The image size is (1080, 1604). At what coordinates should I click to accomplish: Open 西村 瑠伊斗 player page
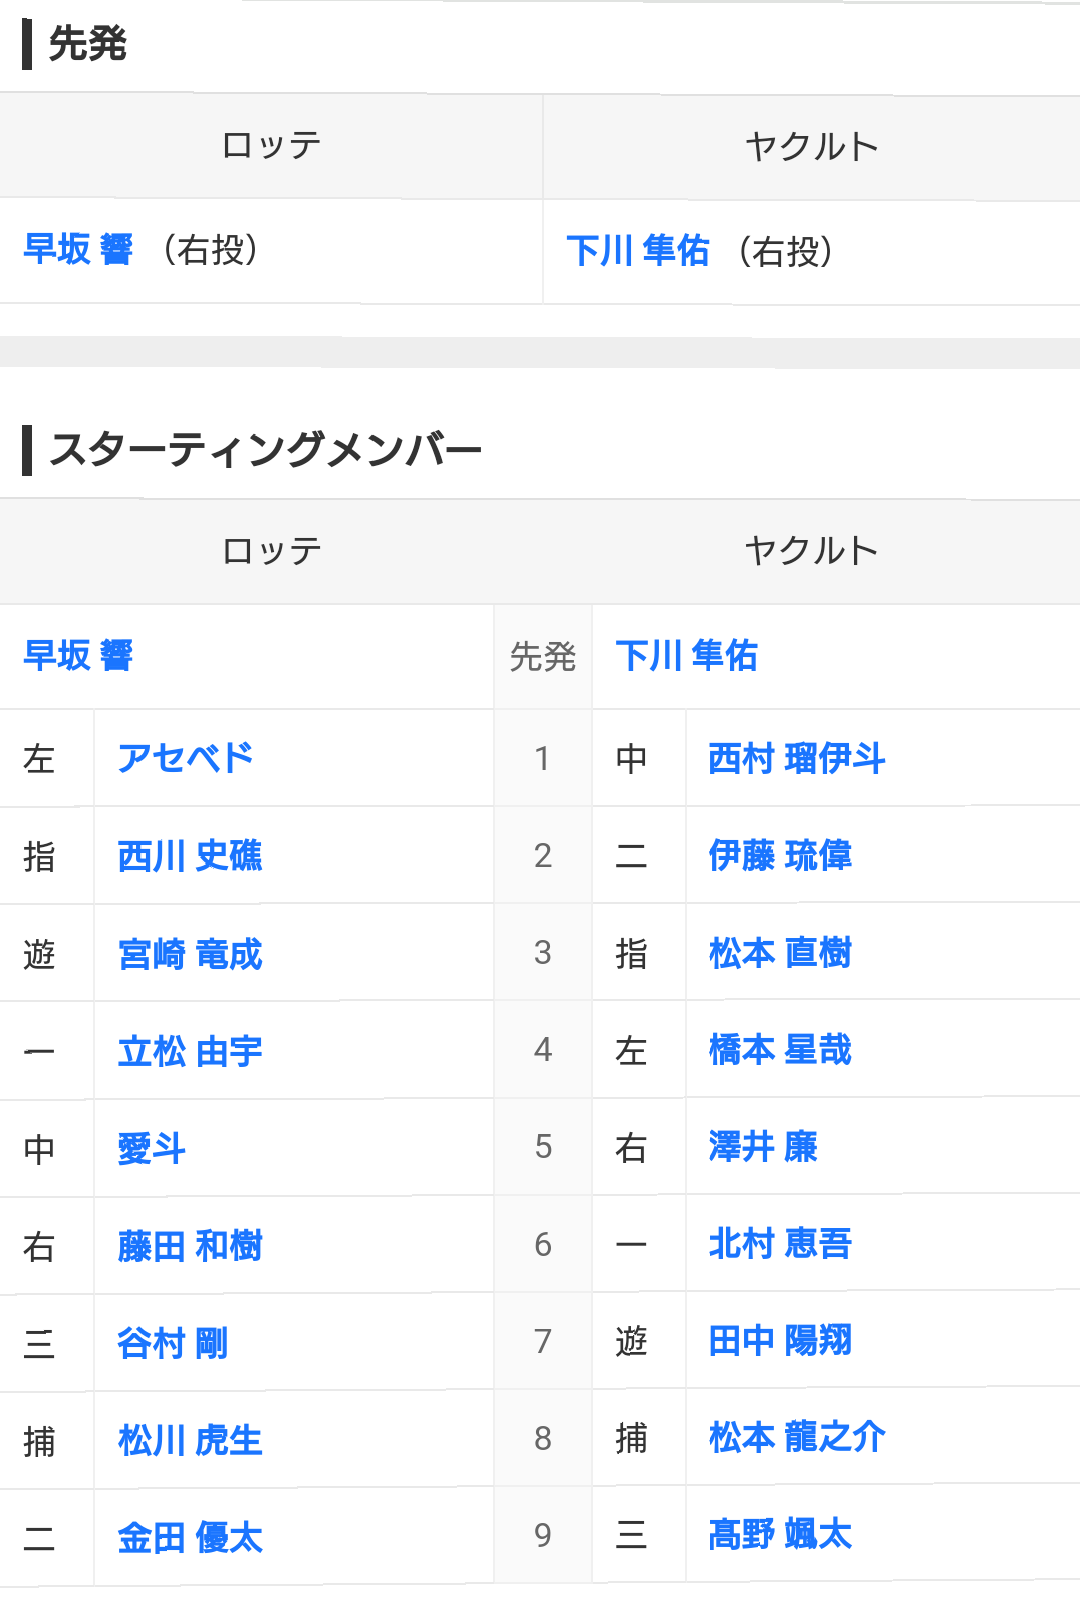(797, 758)
